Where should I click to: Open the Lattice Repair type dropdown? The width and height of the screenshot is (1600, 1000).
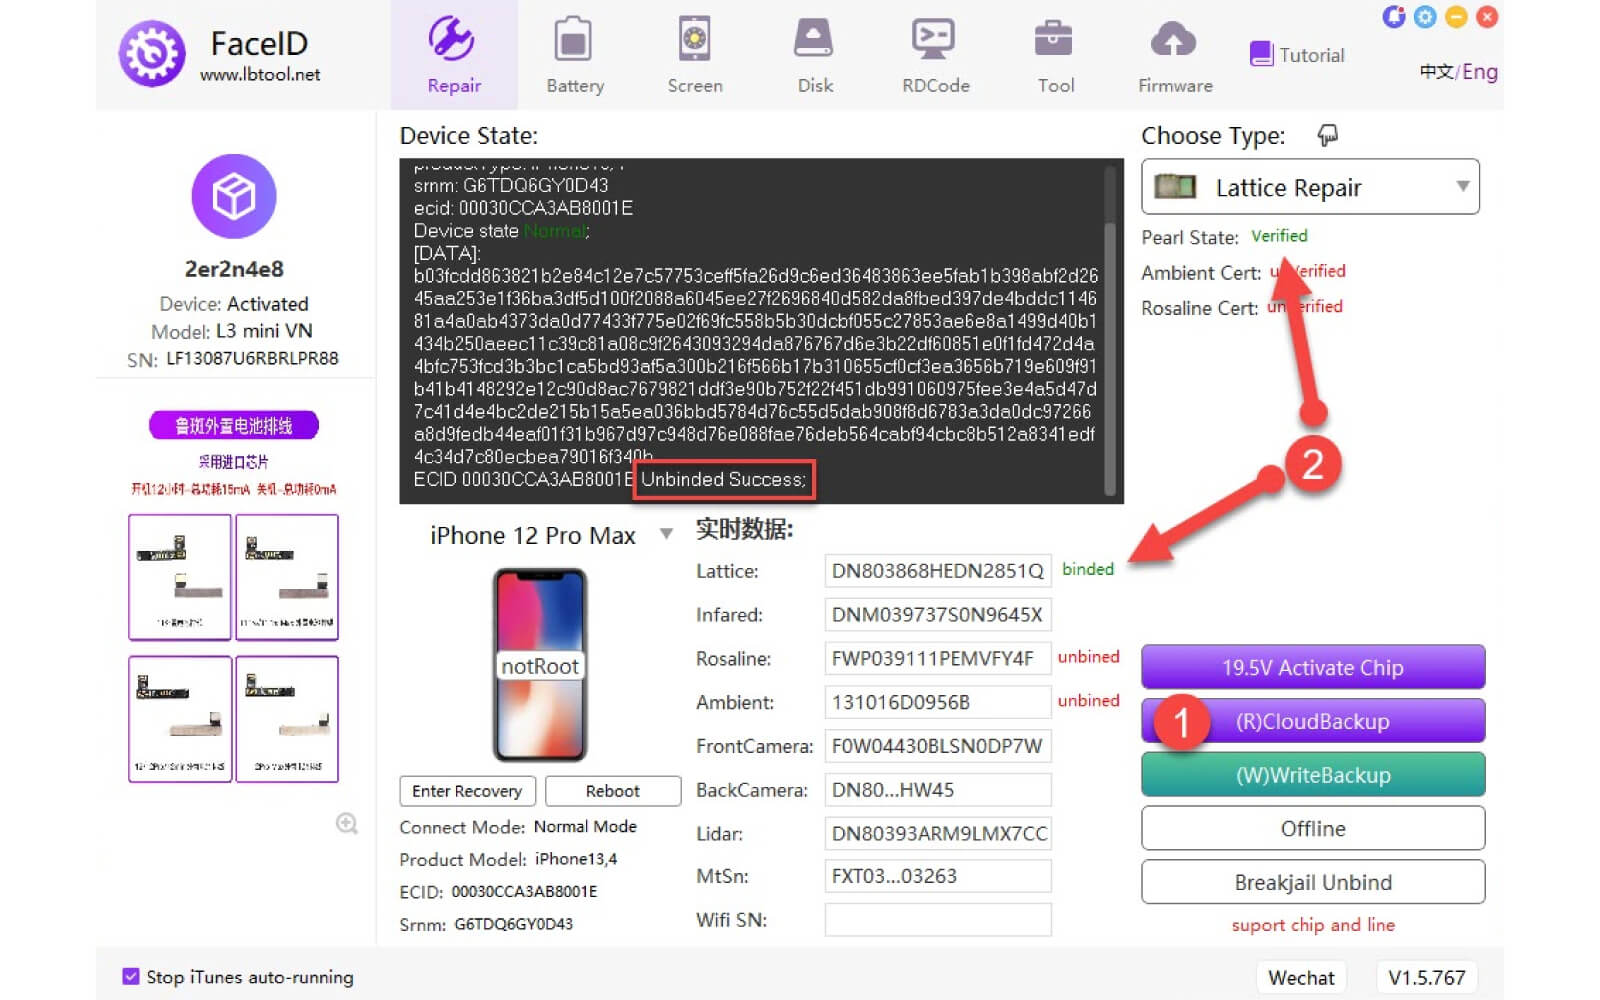1310,187
